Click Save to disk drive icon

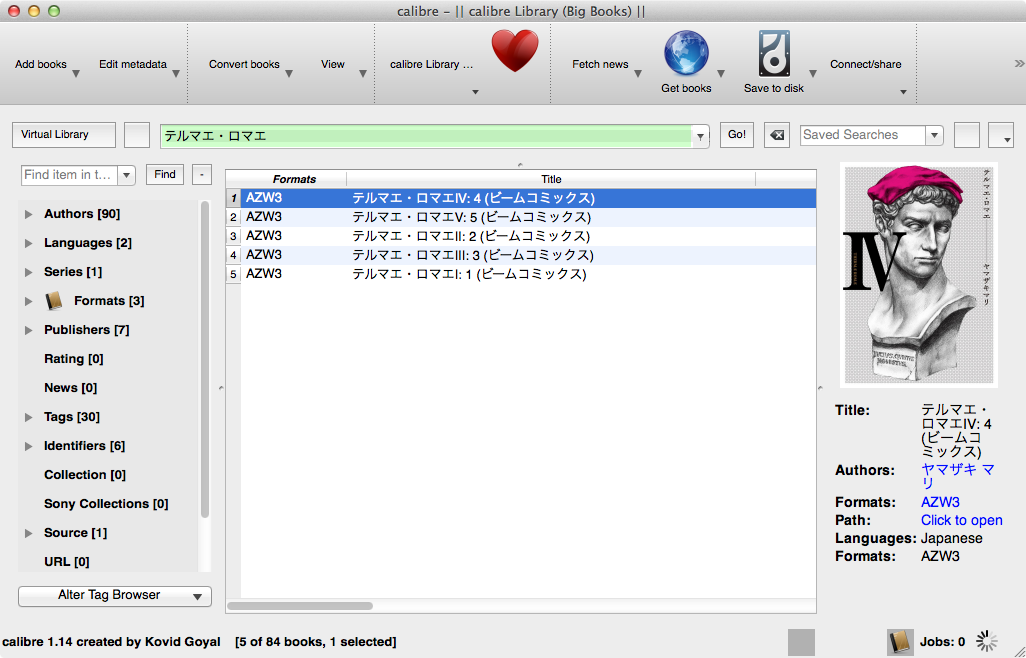[x=774, y=54]
